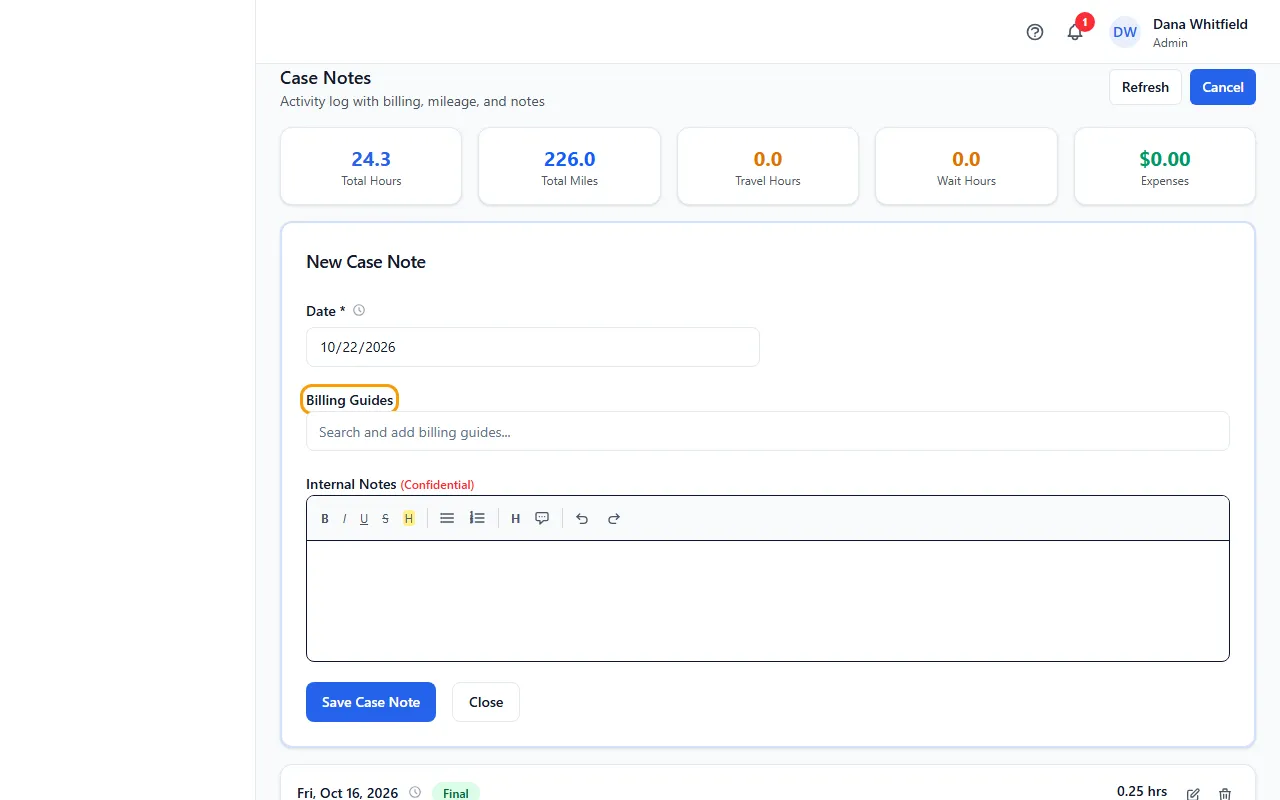This screenshot has width=1280, height=800.
Task: Click the 0.25 hrs value
Action: click(x=1142, y=791)
